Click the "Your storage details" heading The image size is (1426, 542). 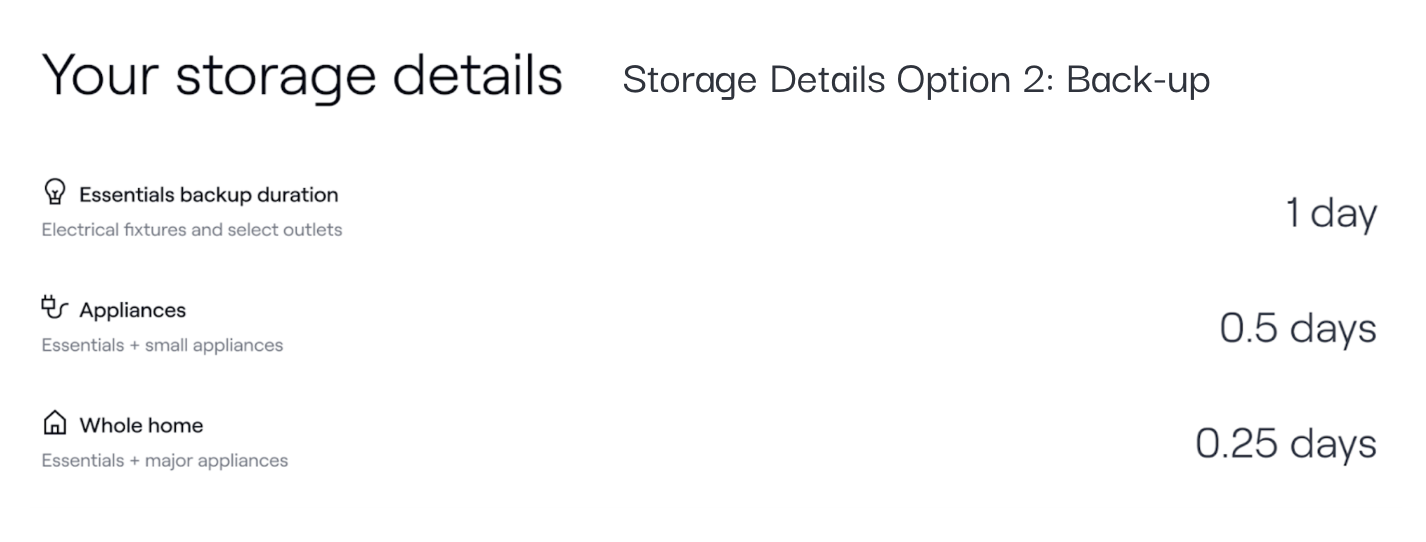(x=301, y=76)
